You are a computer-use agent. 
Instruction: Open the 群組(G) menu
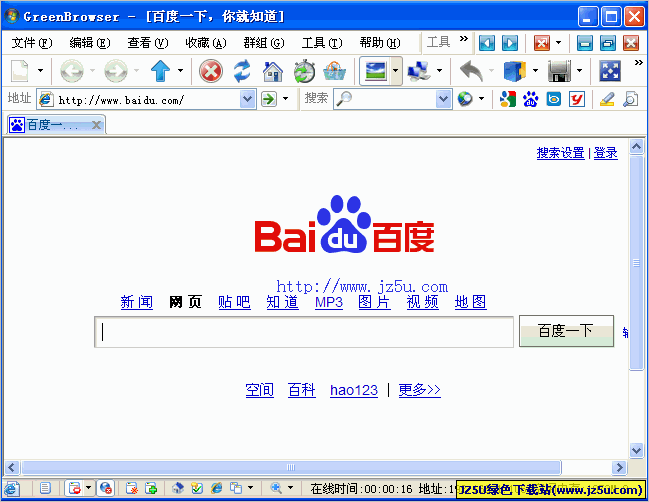(x=264, y=43)
